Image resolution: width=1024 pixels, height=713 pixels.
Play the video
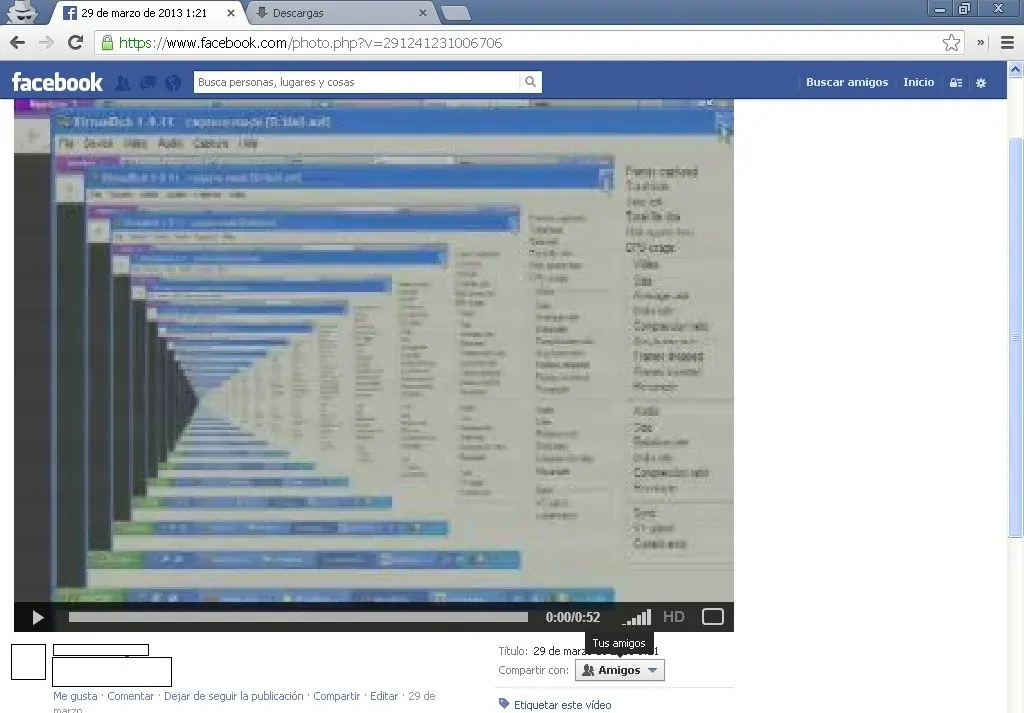(38, 618)
